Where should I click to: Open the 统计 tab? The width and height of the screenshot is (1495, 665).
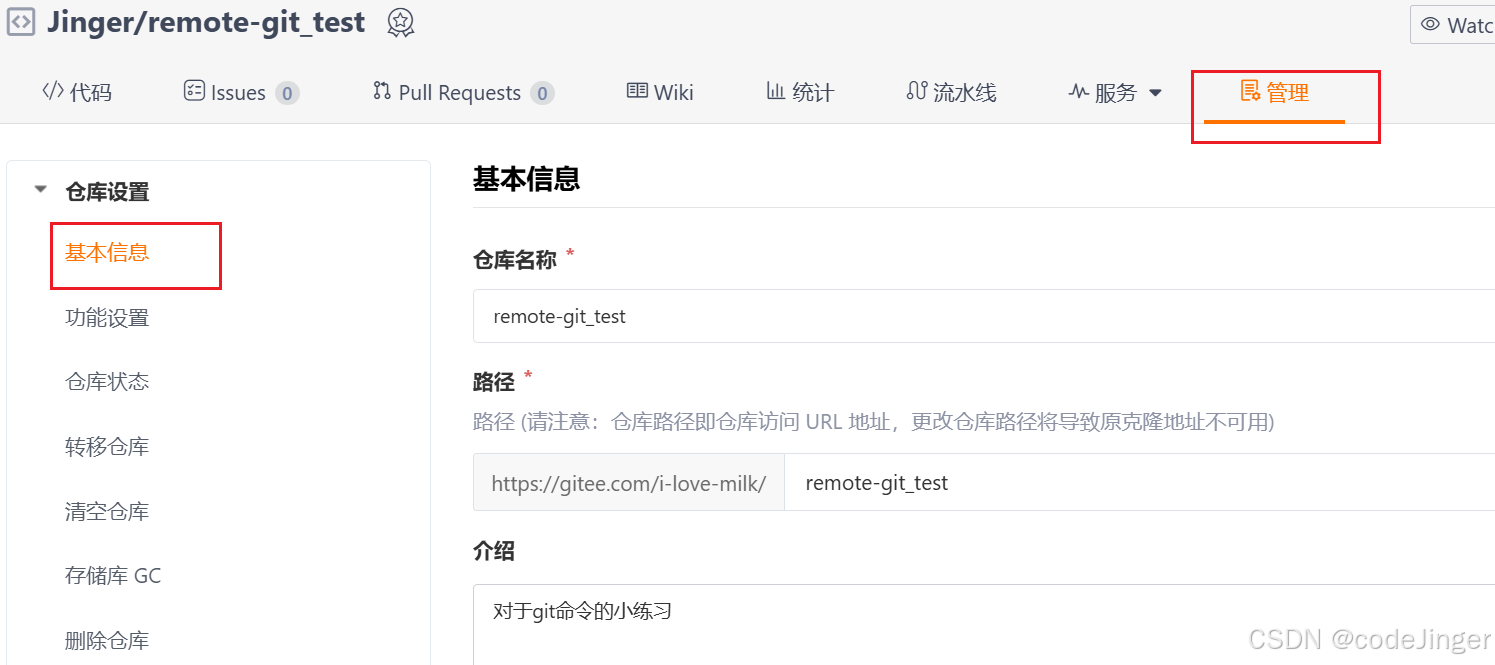(800, 93)
